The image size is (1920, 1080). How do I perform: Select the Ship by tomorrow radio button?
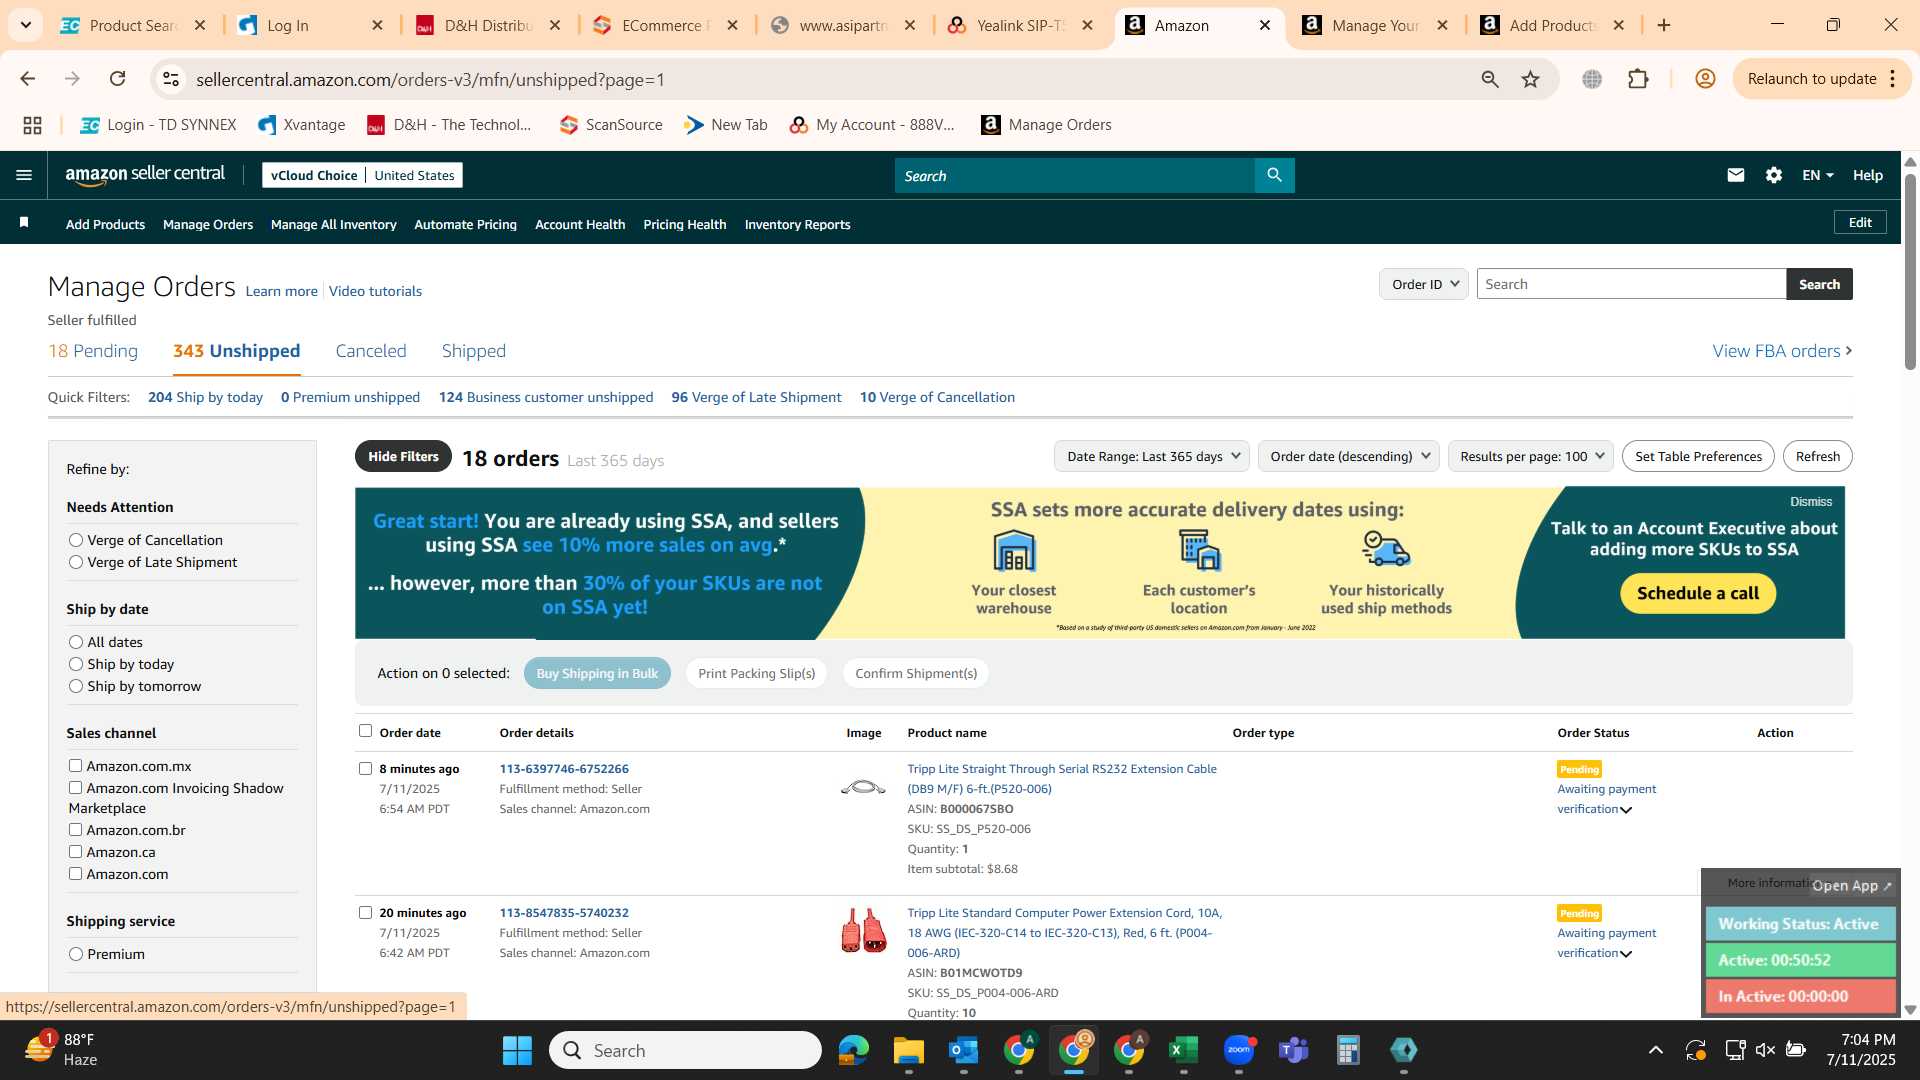coord(76,686)
